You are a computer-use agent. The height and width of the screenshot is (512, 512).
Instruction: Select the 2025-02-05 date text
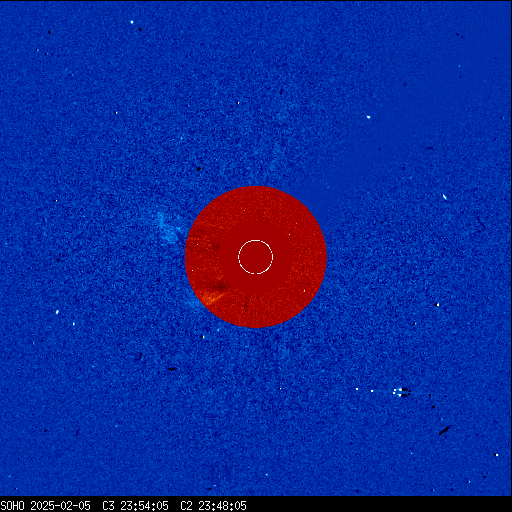60,506
